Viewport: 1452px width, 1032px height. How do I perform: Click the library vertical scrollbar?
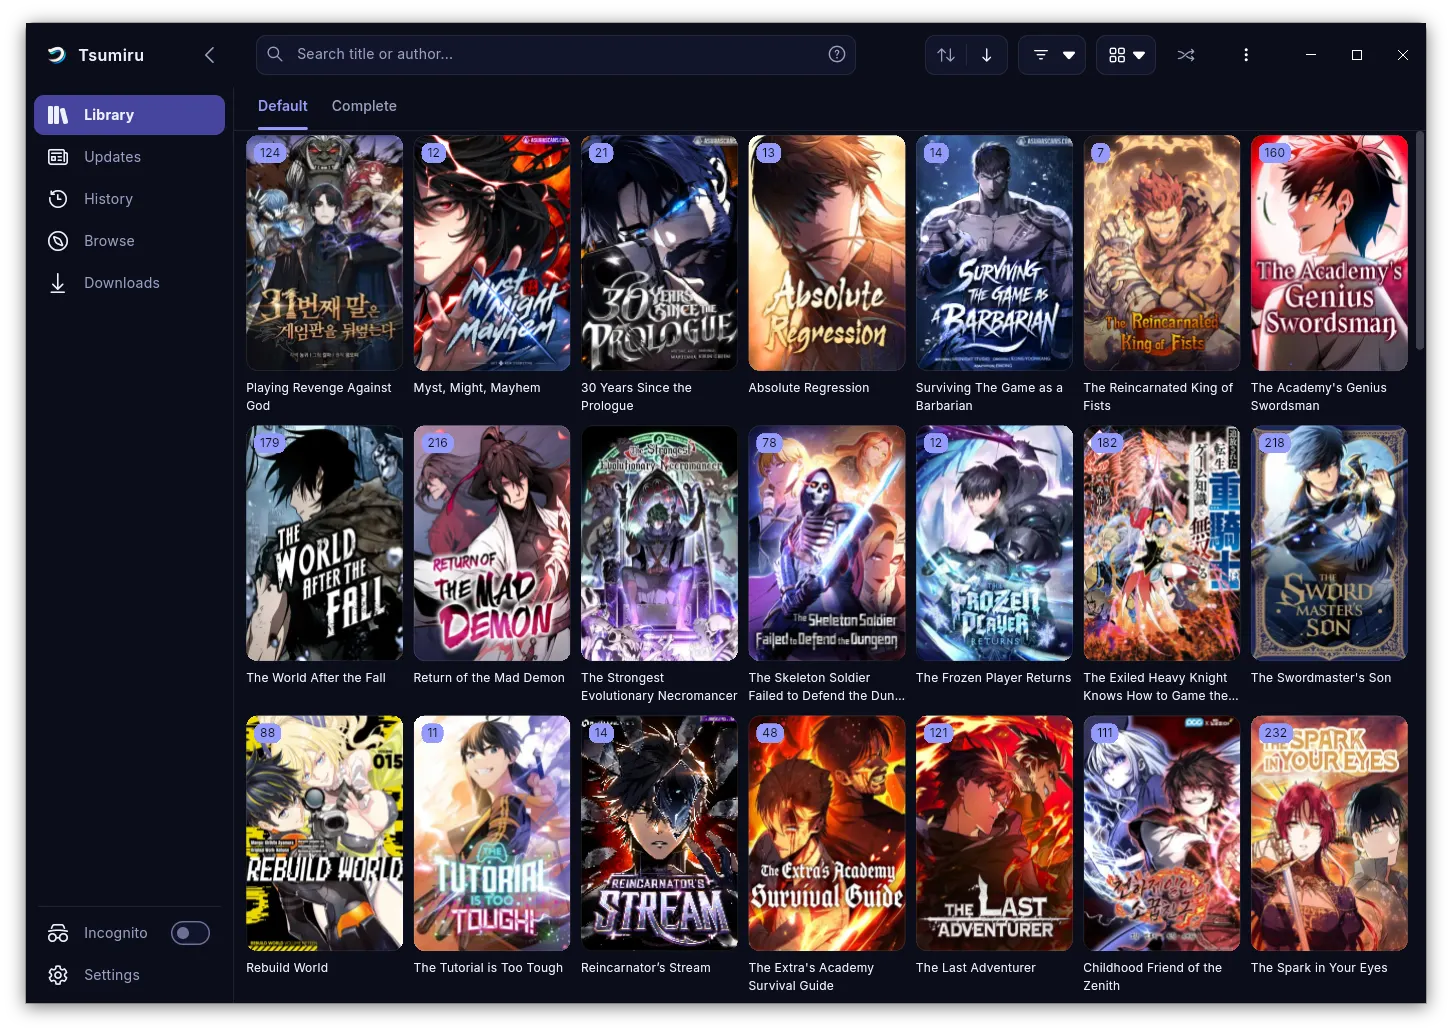click(x=1419, y=240)
